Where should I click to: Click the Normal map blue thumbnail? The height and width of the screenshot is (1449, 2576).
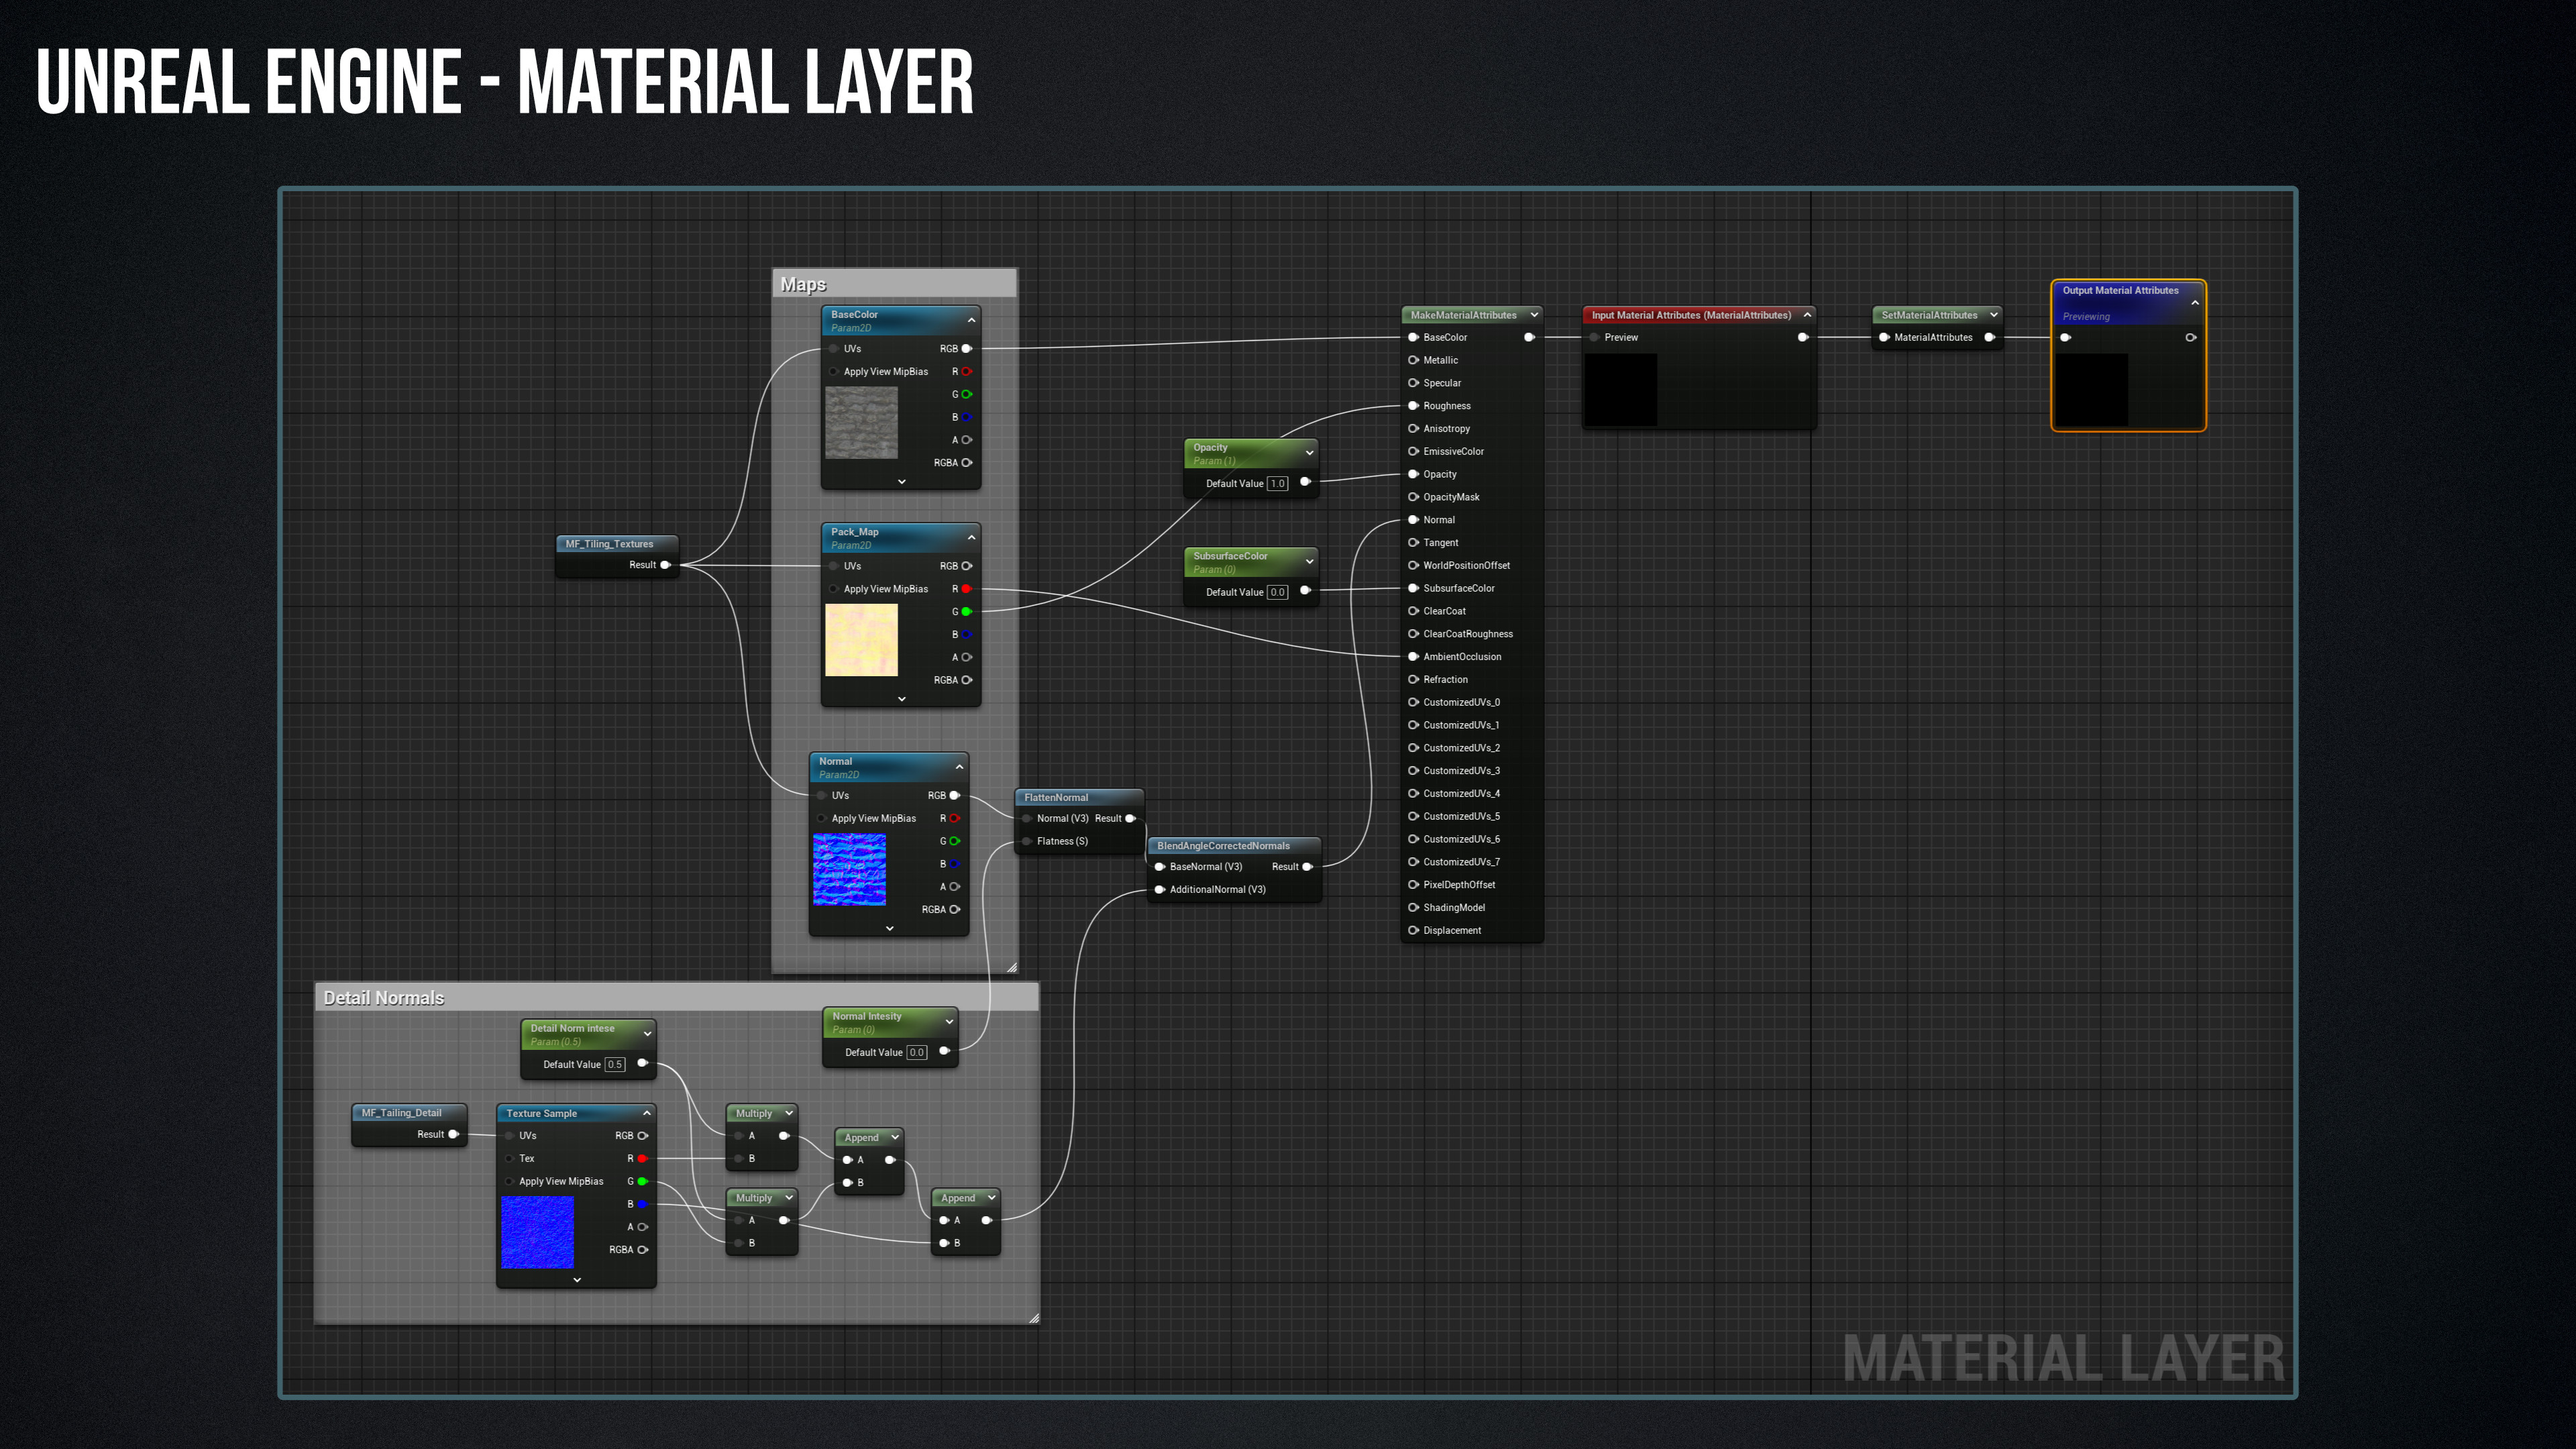click(849, 870)
